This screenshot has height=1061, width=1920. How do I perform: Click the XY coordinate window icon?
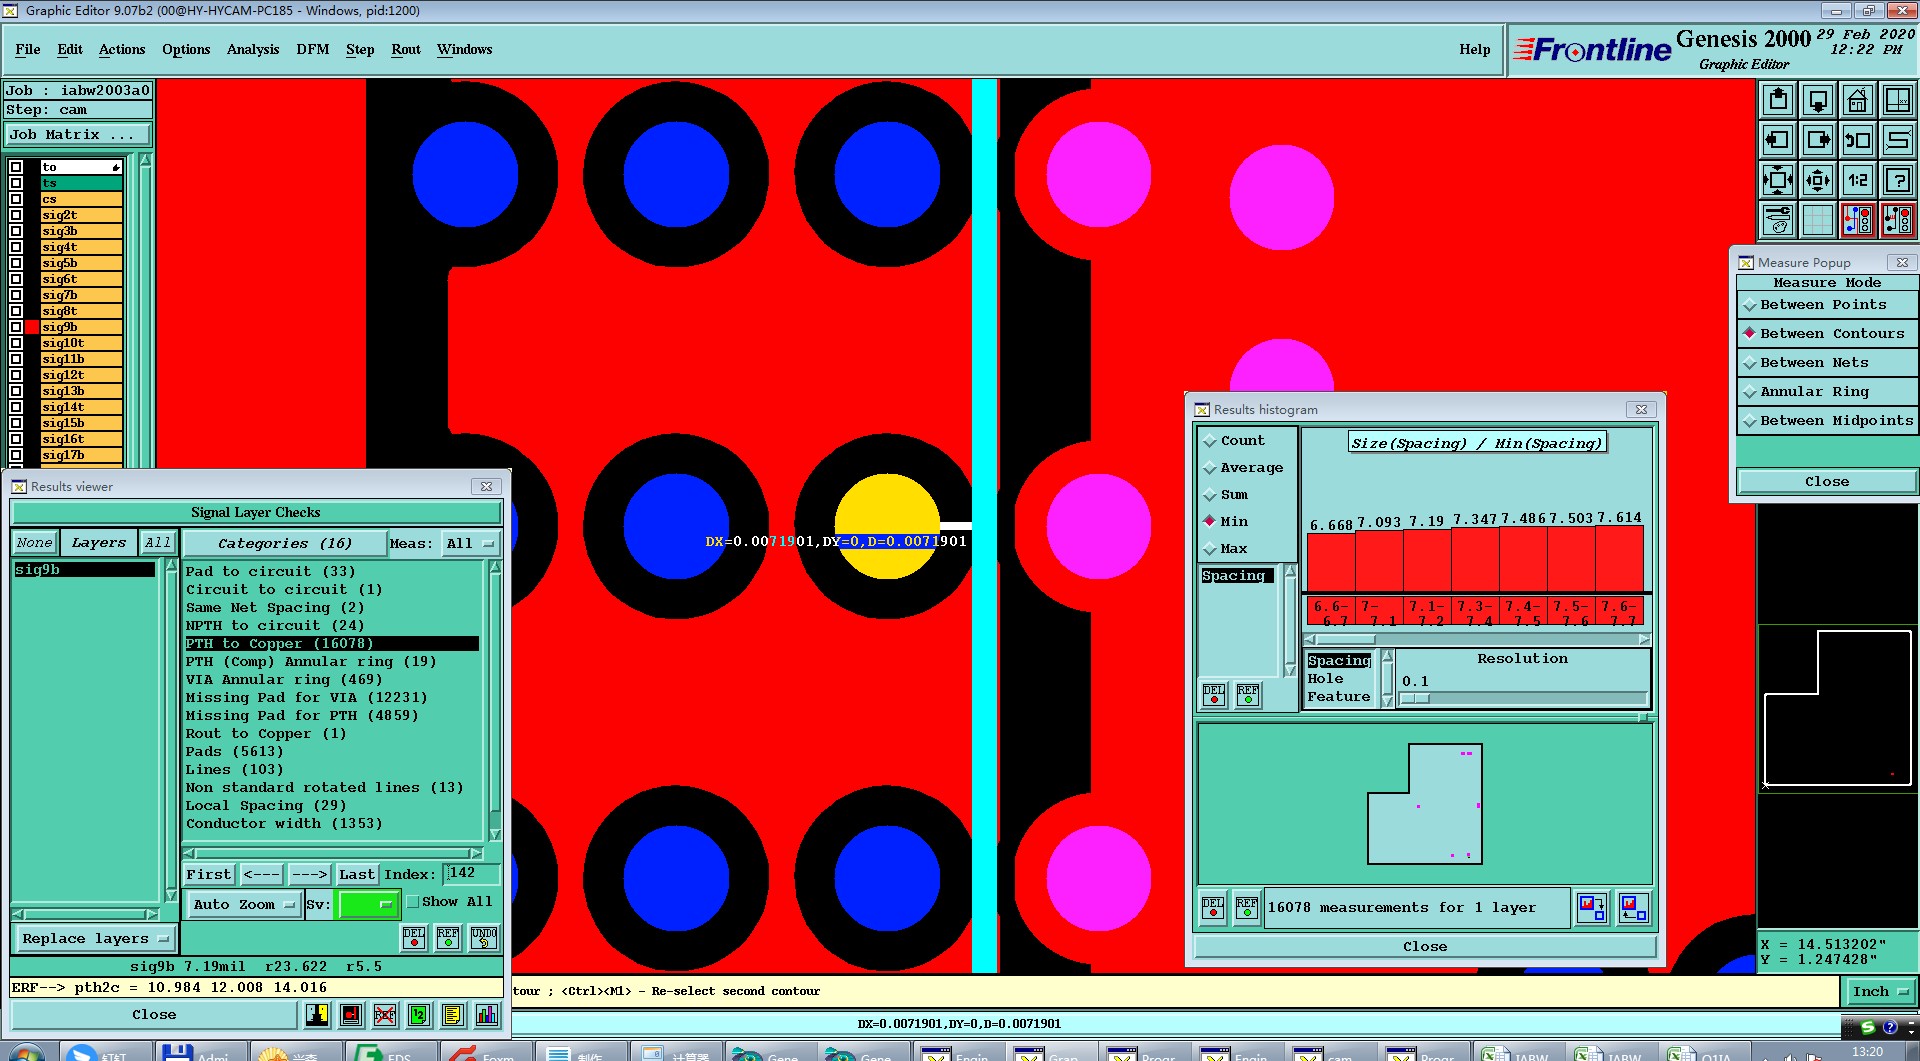1897,100
